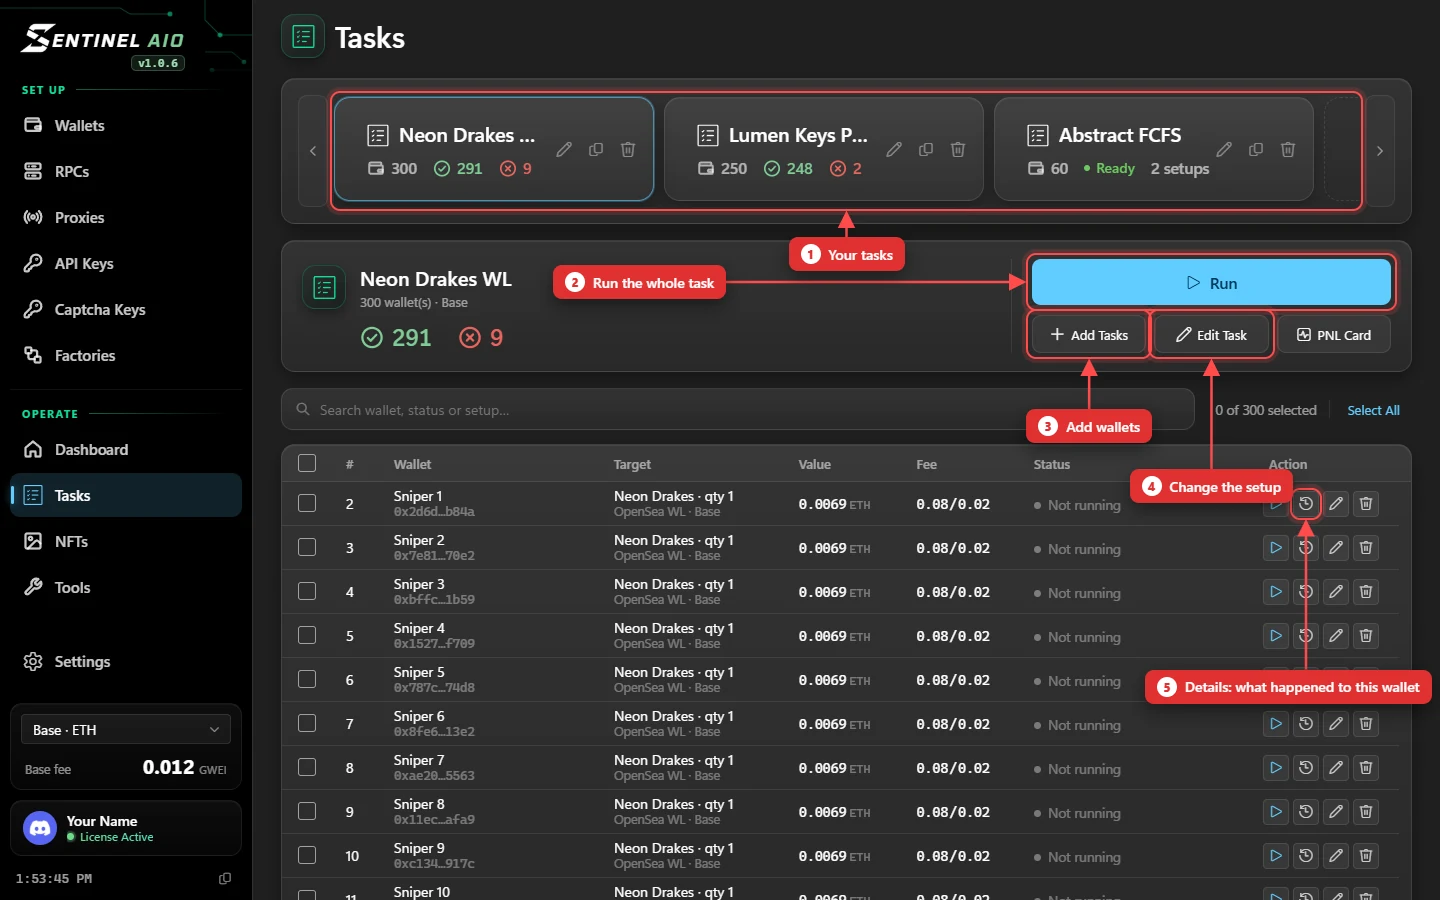Delete the Sniper 1 row
1440x900 pixels.
click(x=1366, y=504)
